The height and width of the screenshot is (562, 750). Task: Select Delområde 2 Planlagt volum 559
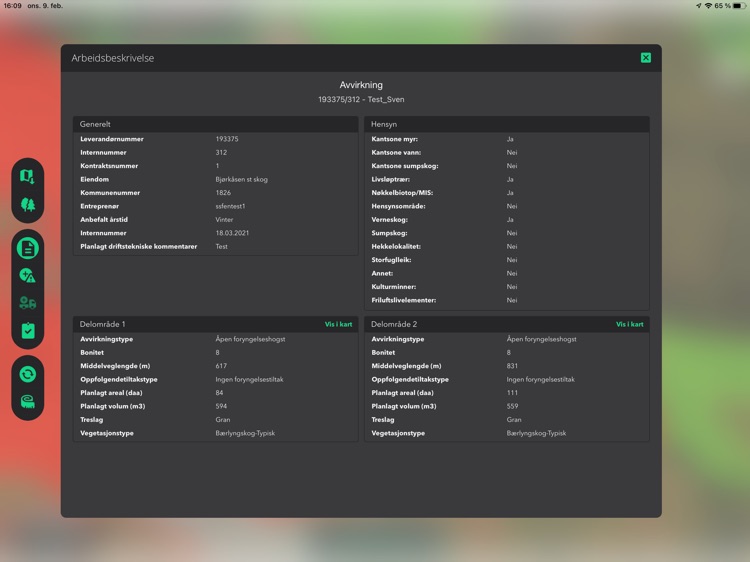pos(512,406)
